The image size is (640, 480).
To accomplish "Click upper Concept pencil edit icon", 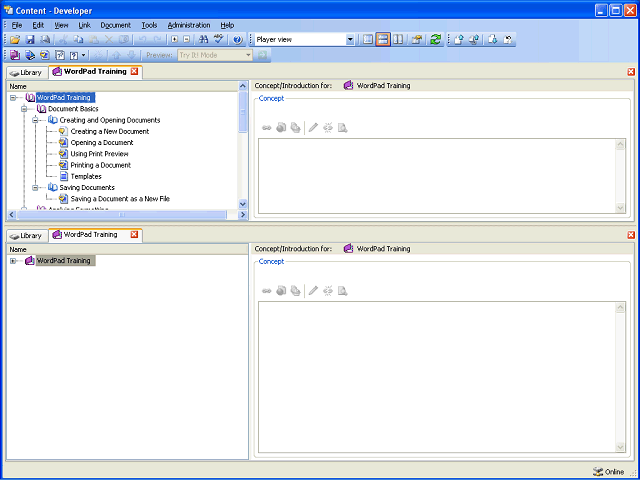I will click(313, 128).
